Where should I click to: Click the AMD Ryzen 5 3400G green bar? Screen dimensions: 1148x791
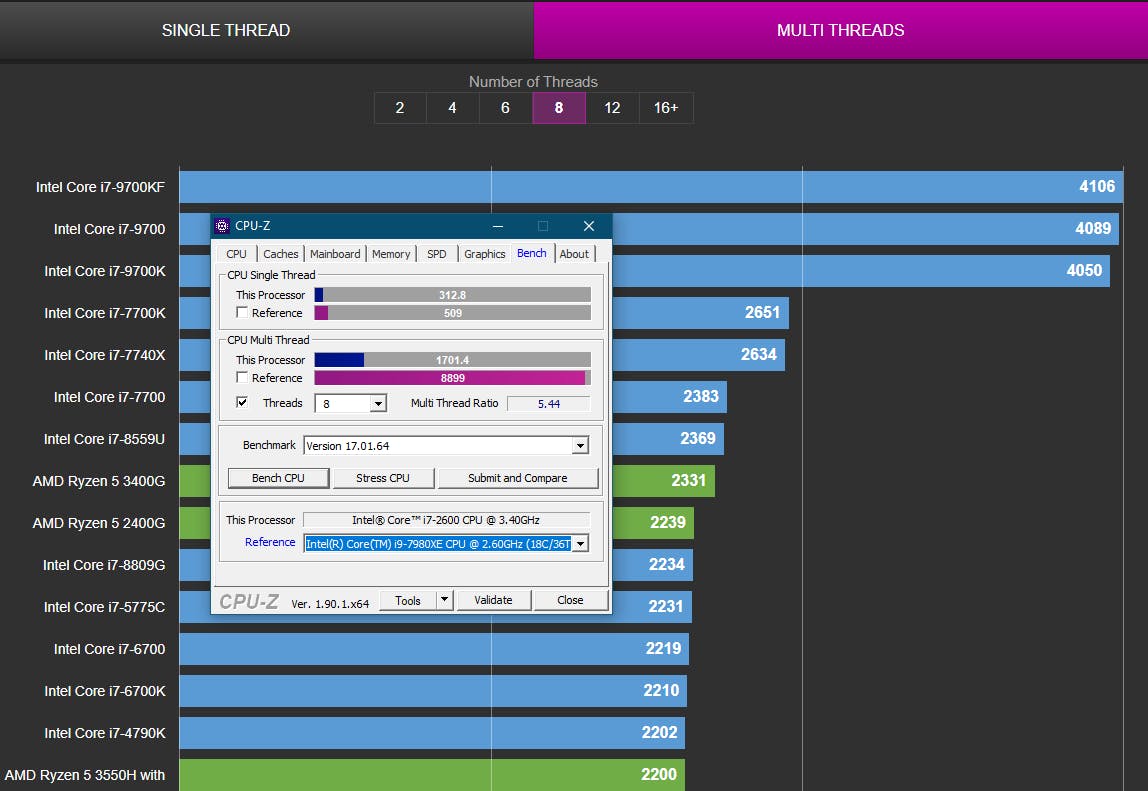[x=663, y=480]
